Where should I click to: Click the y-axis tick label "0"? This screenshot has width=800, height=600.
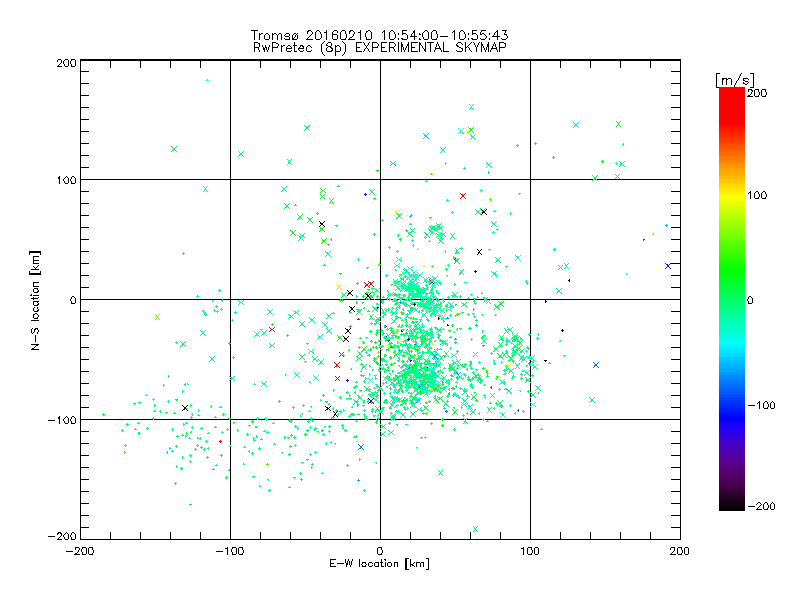[x=73, y=300]
